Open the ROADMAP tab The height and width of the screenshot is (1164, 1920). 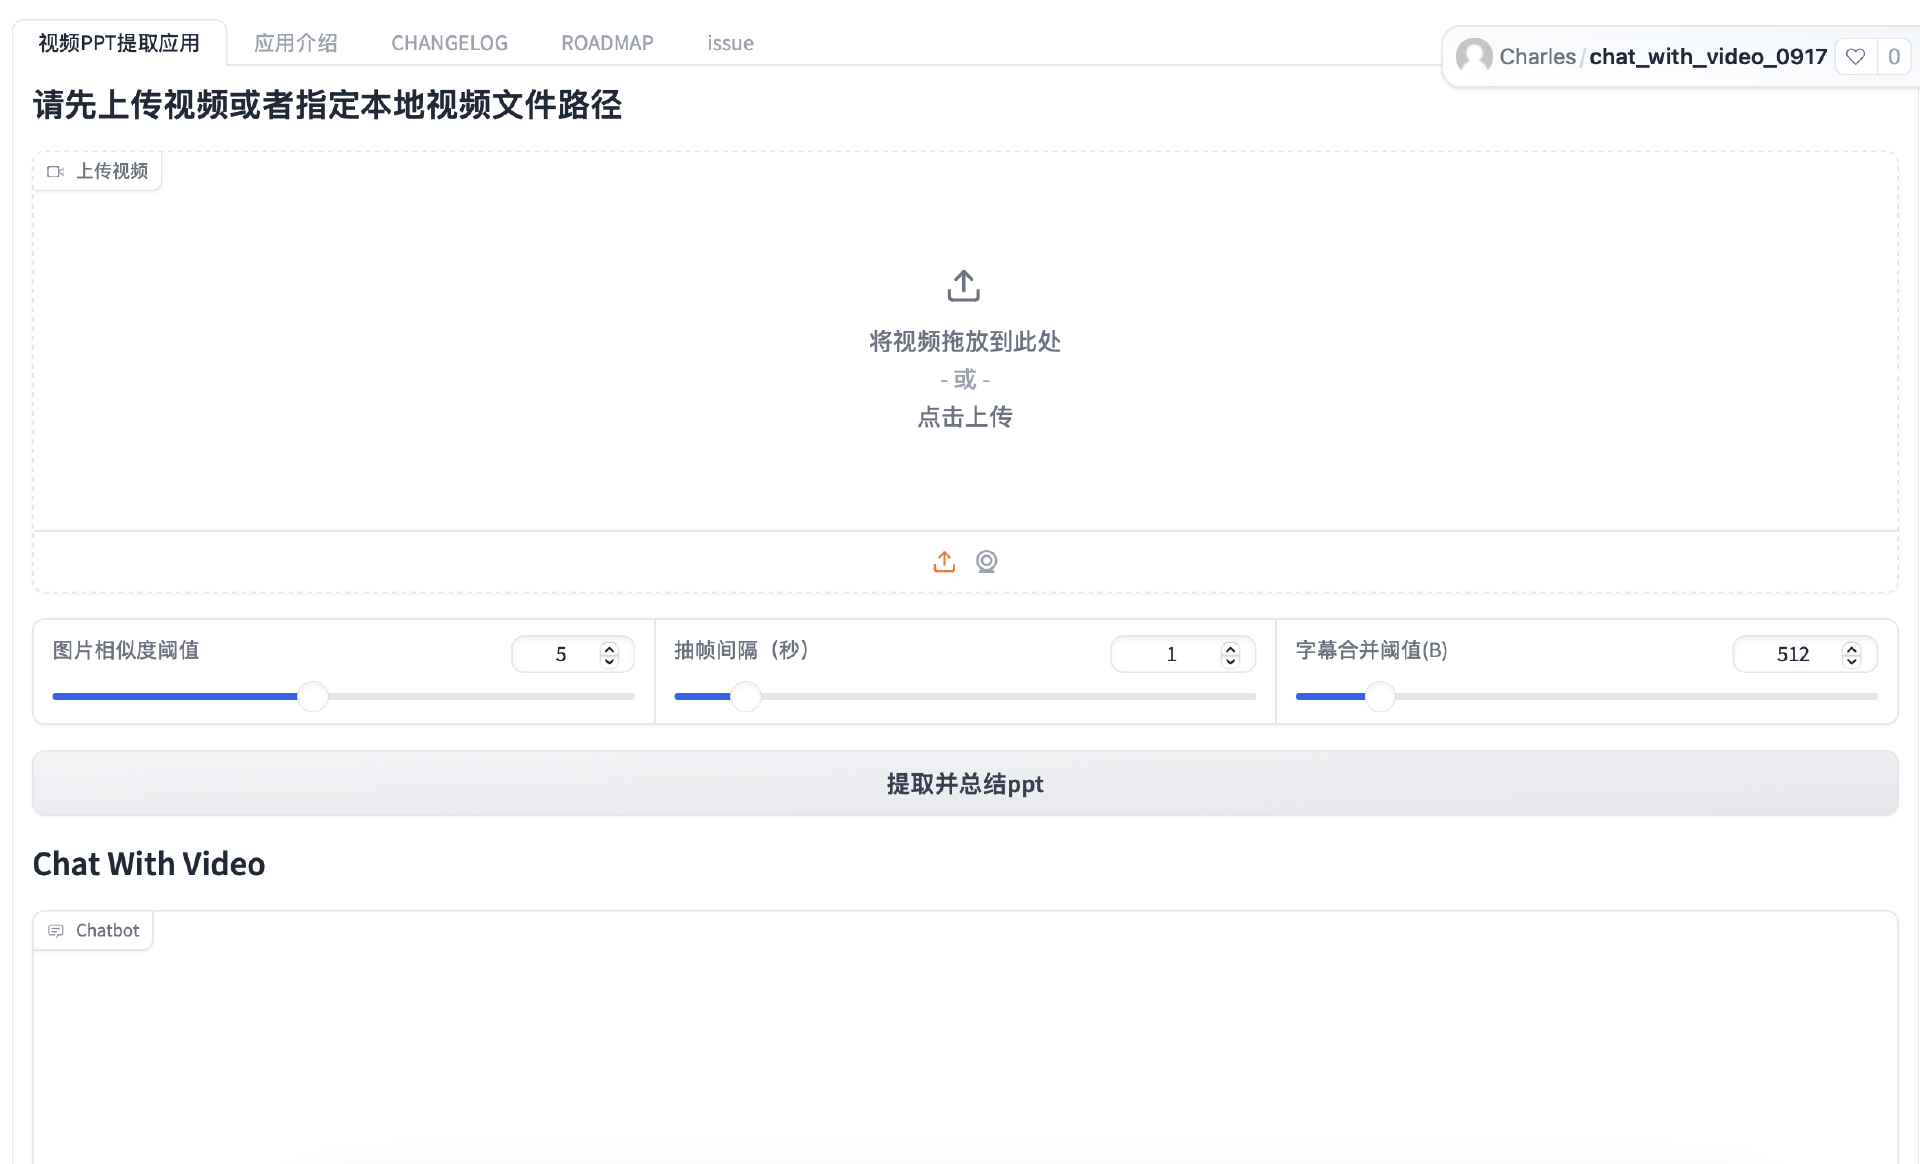click(607, 43)
